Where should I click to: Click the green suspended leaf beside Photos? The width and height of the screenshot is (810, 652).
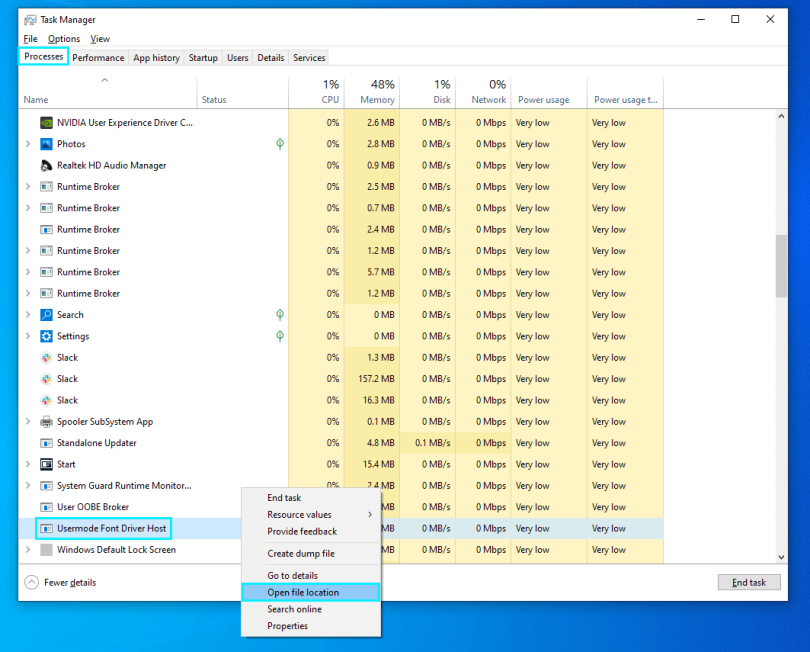279,143
